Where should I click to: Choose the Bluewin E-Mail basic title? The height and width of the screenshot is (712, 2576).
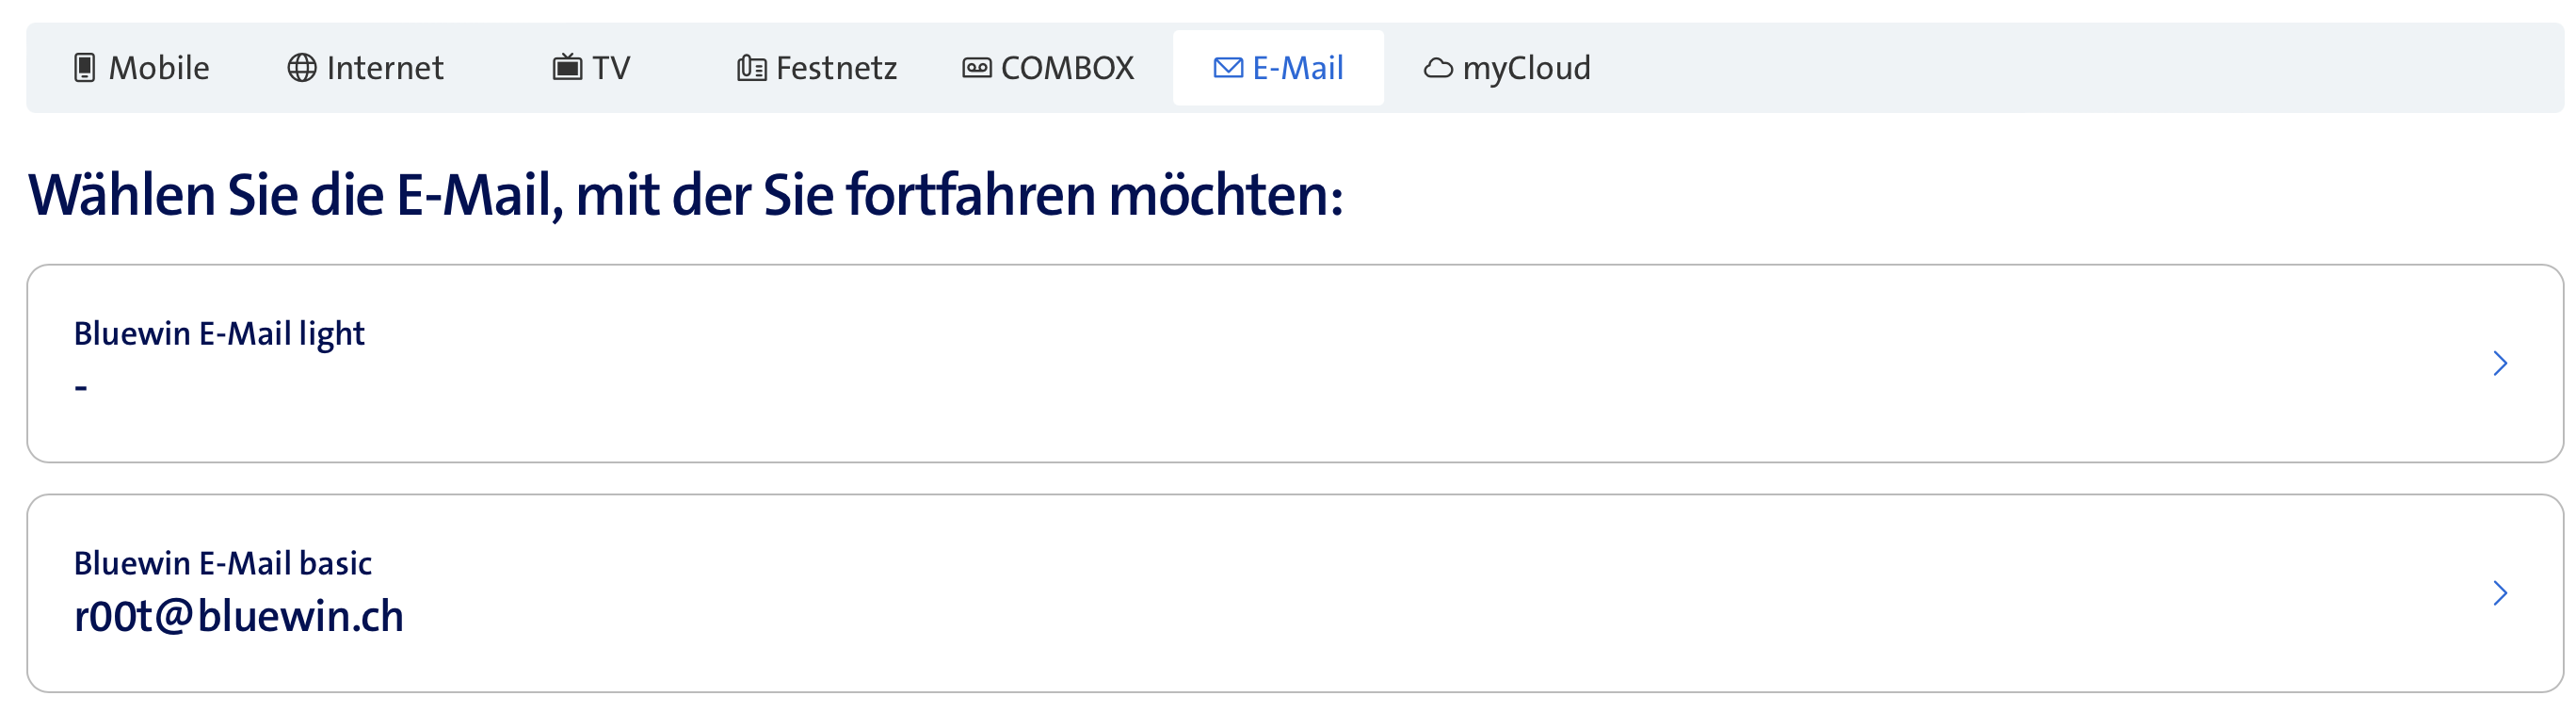point(223,563)
